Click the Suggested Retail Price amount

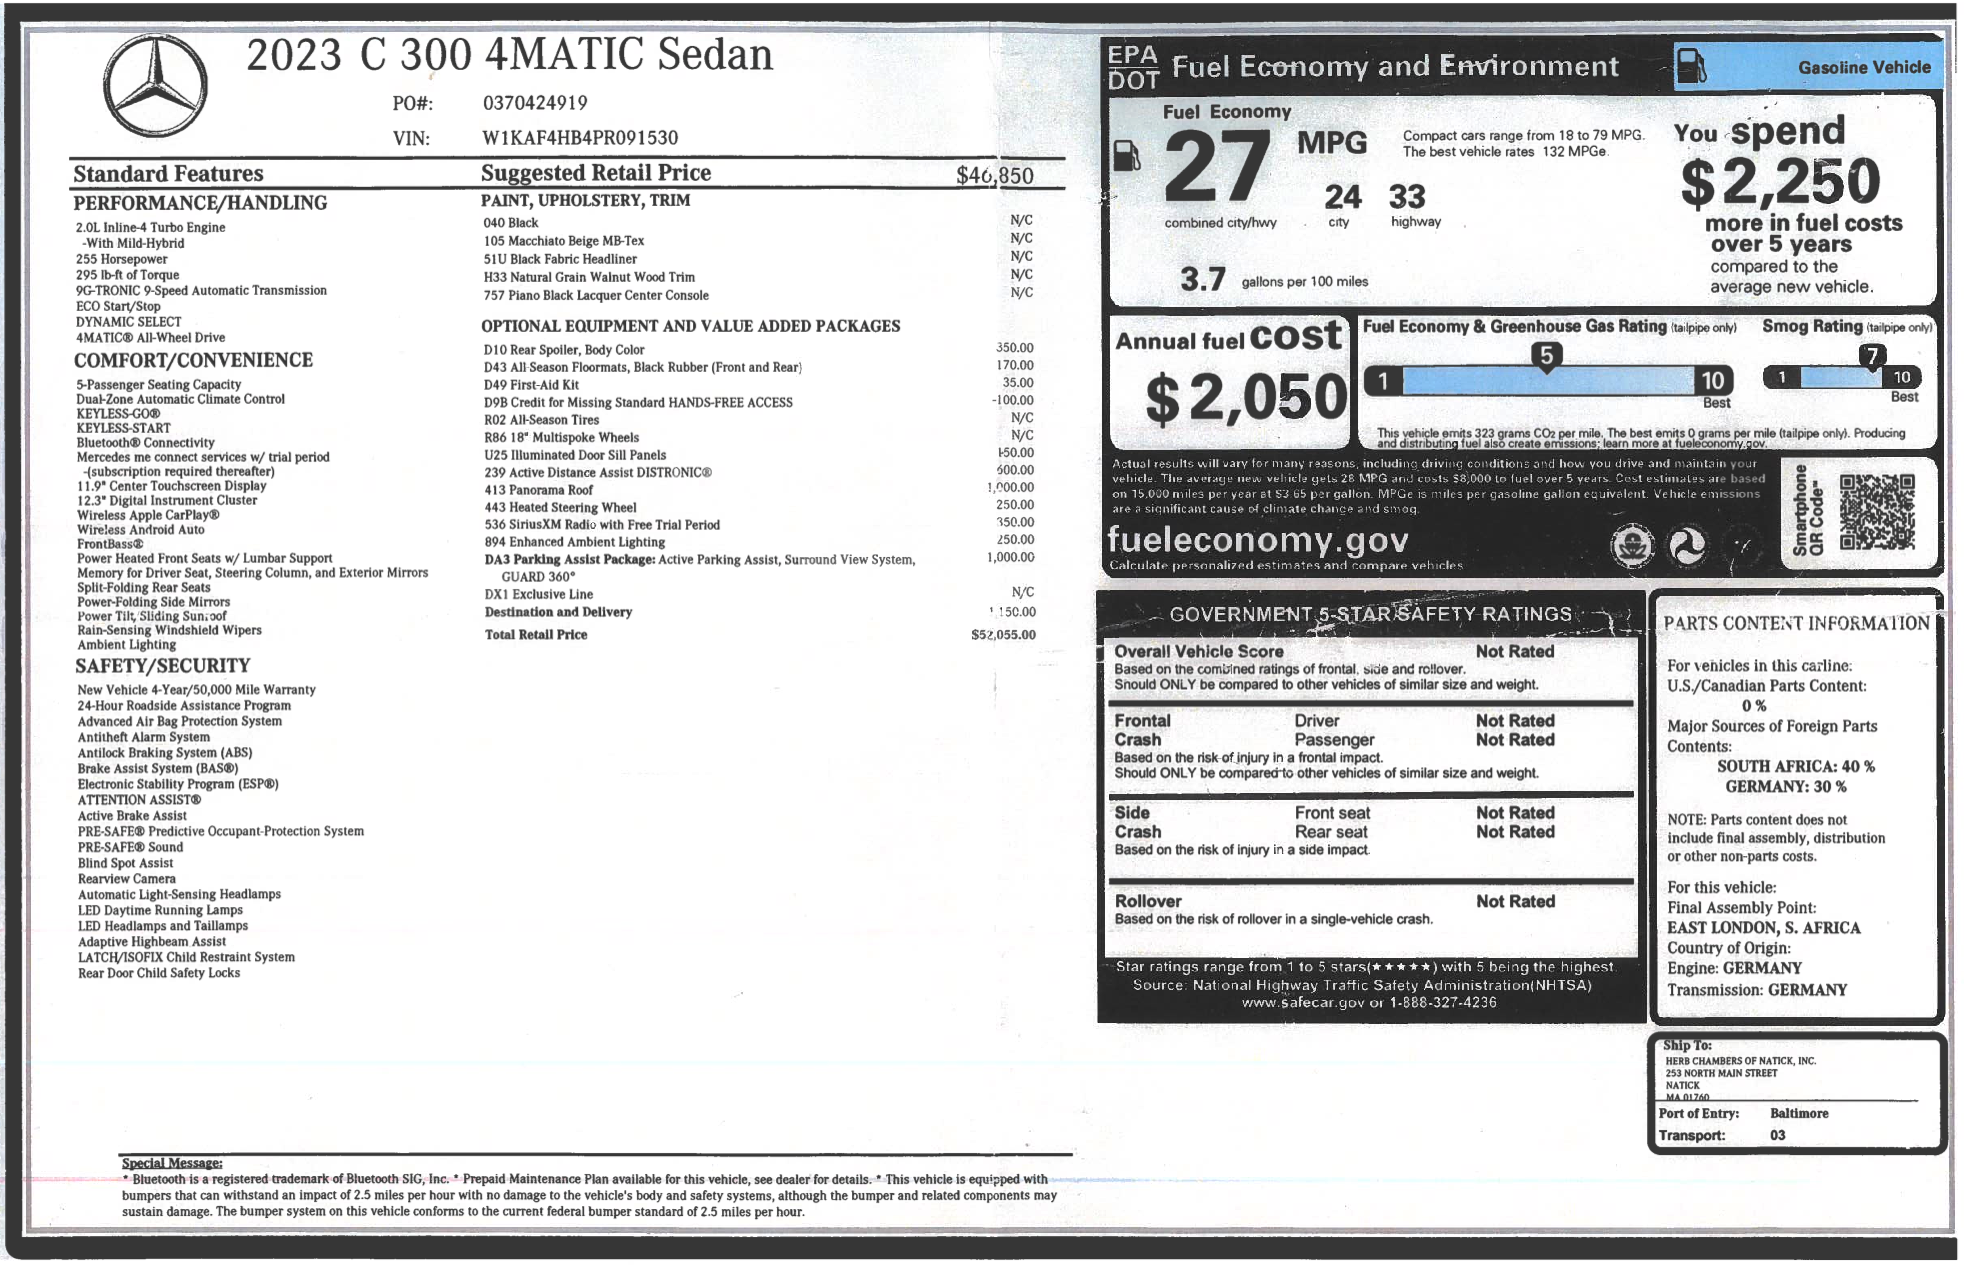click(994, 176)
